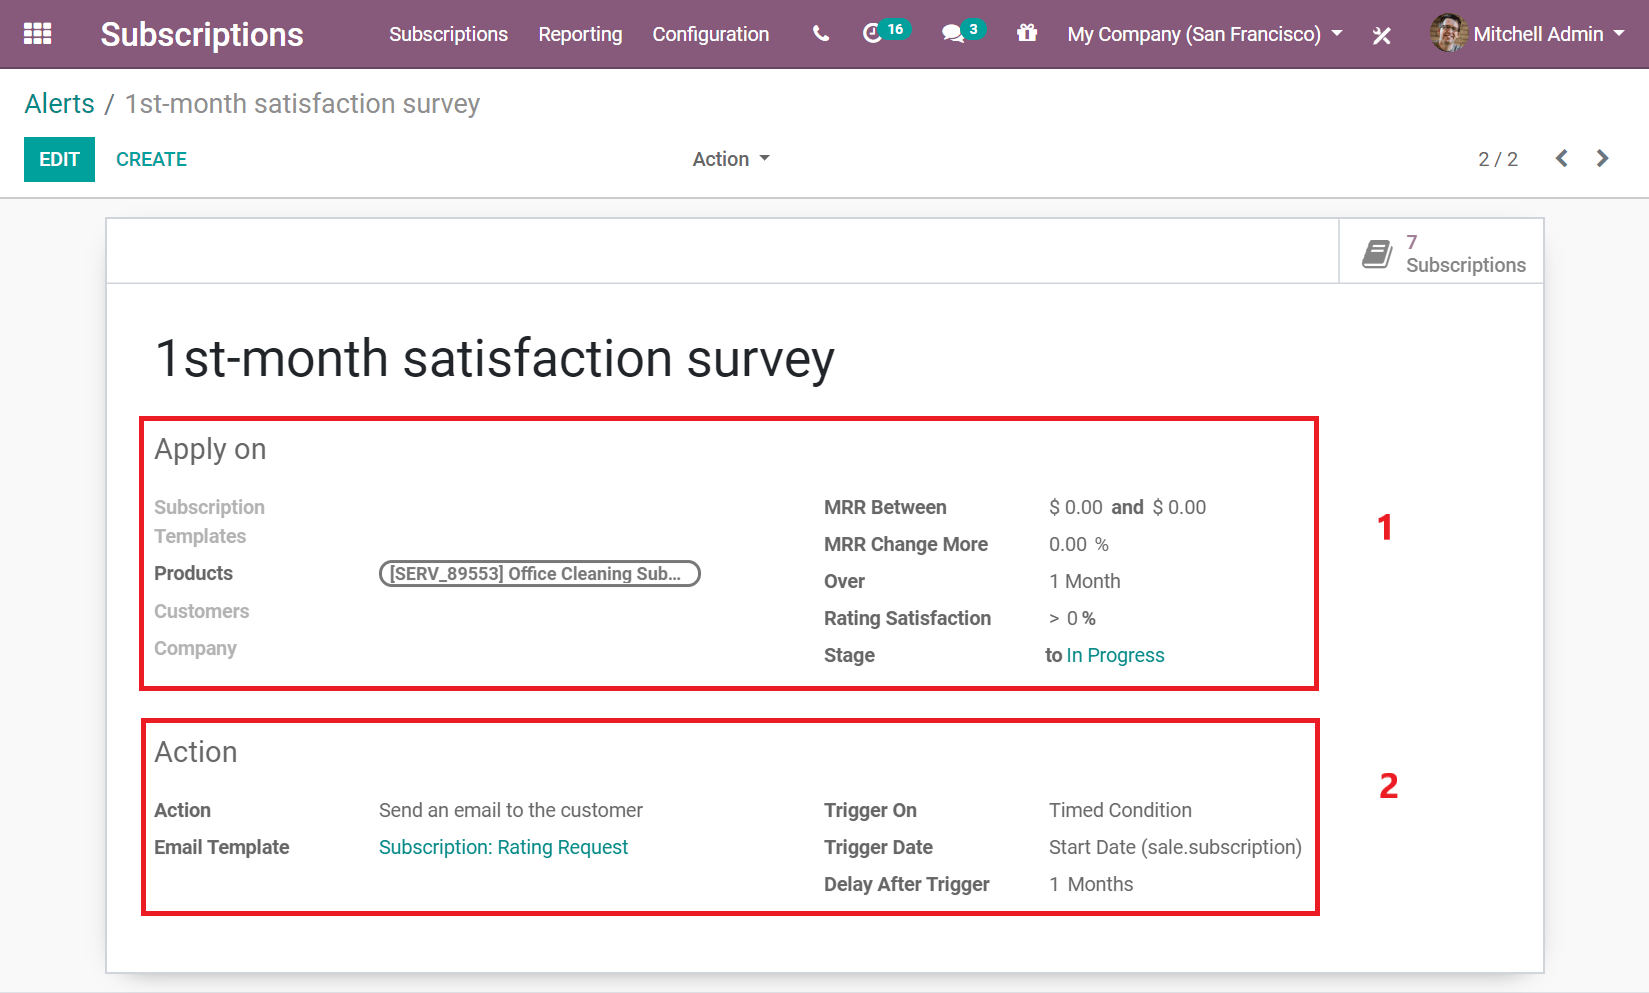
Task: Click the EDIT button
Action: 59,158
